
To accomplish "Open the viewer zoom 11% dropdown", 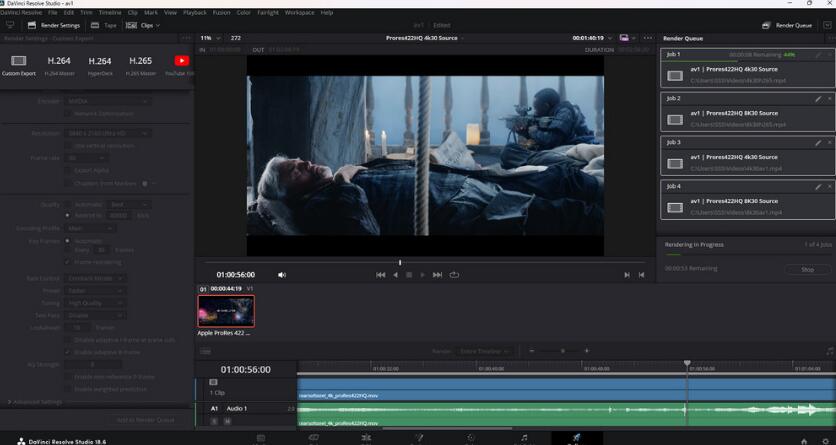I will 210,38.
